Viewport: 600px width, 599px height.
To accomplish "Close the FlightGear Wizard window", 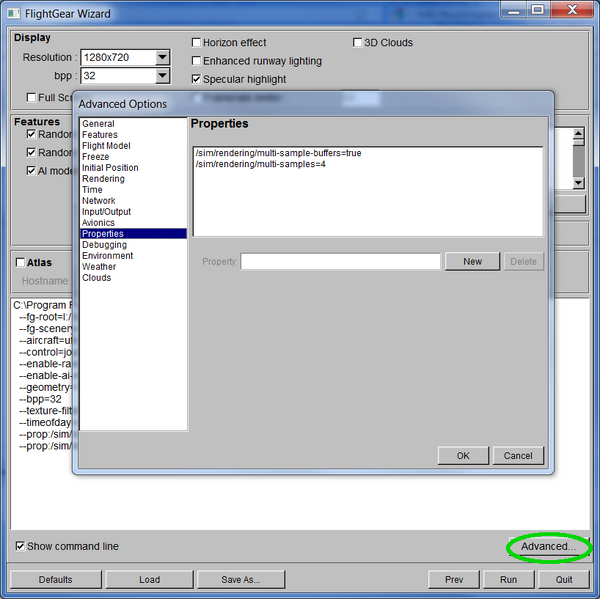I will [572, 10].
